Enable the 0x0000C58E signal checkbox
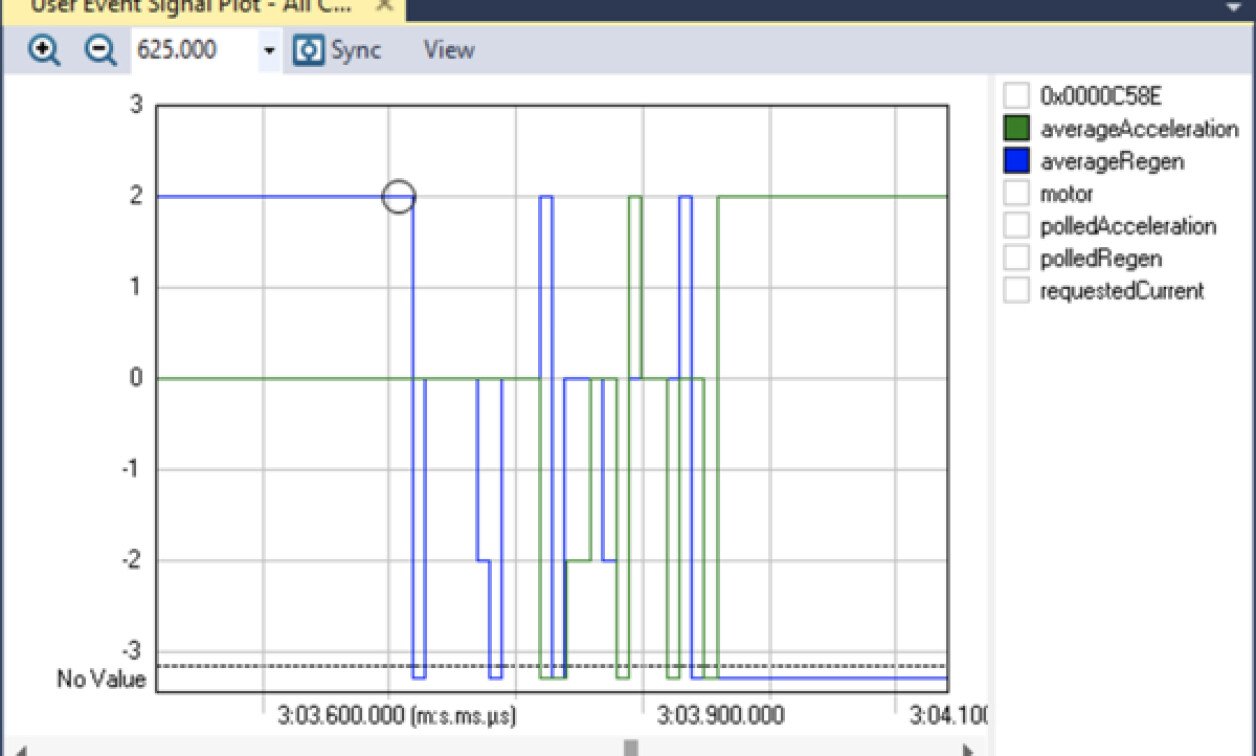 coord(1014,95)
